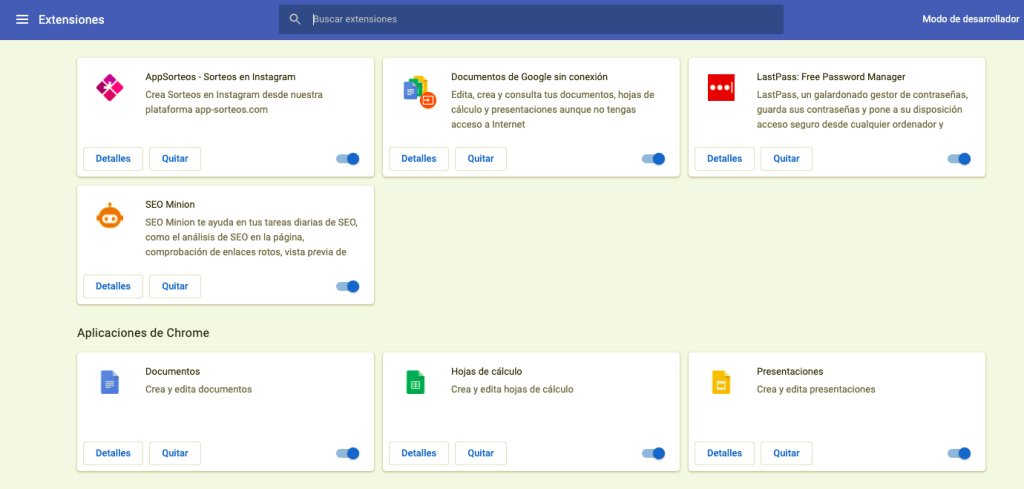This screenshot has width=1024, height=489.
Task: Click the search magnifier icon
Action: coord(295,20)
